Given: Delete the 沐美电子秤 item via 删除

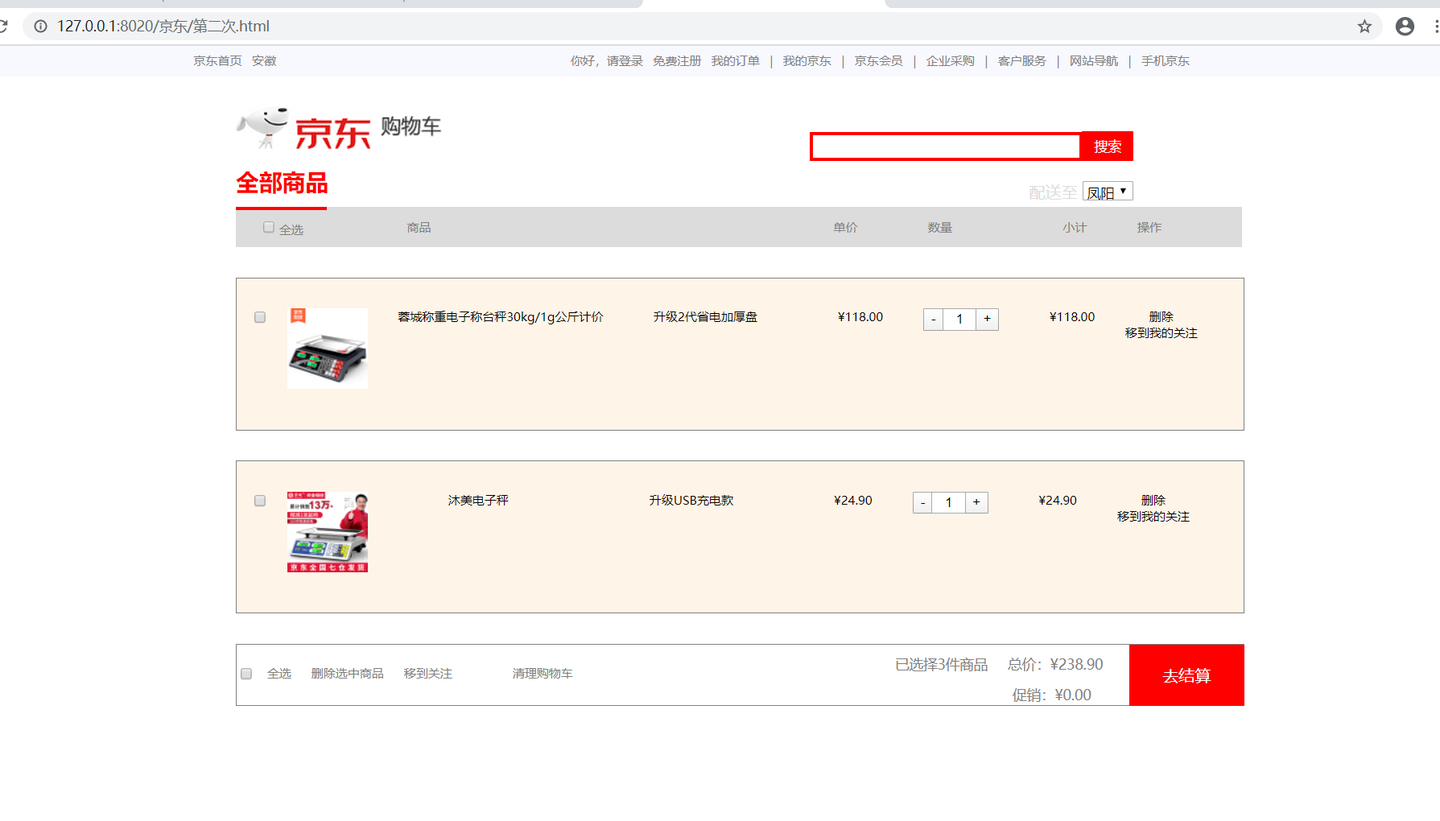Looking at the screenshot, I should 1153,500.
